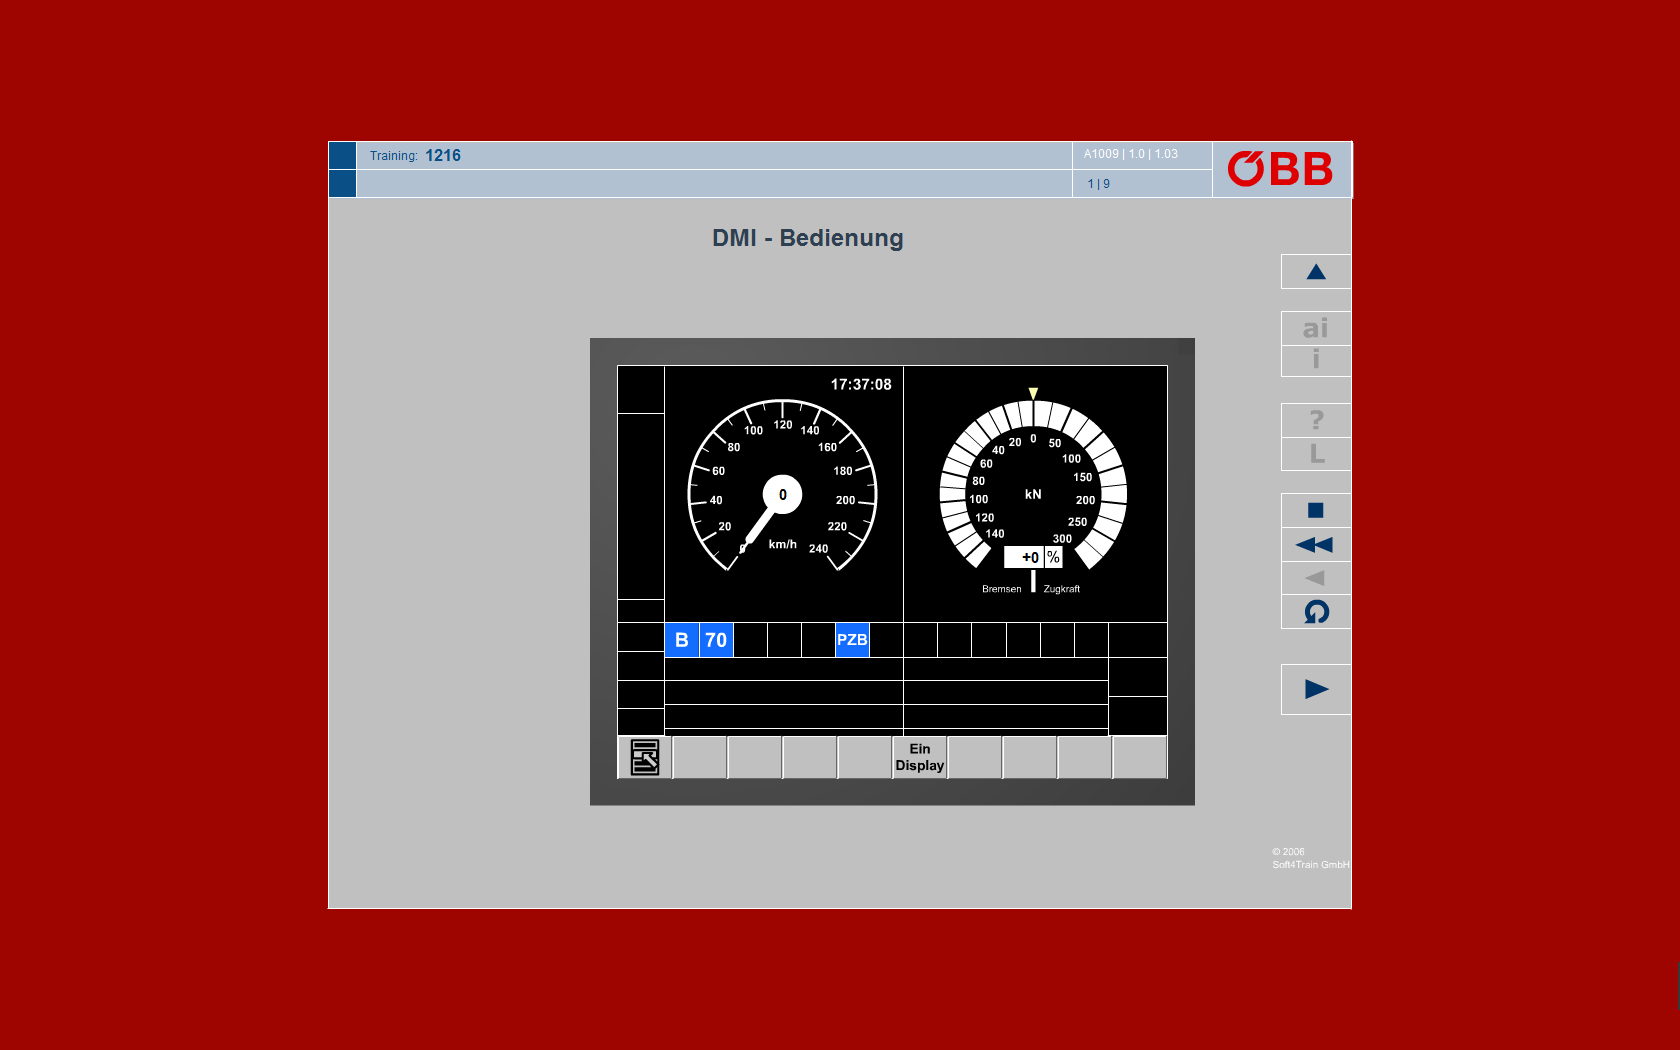
Task: Click the 'Bremsen' label
Action: [1002, 589]
